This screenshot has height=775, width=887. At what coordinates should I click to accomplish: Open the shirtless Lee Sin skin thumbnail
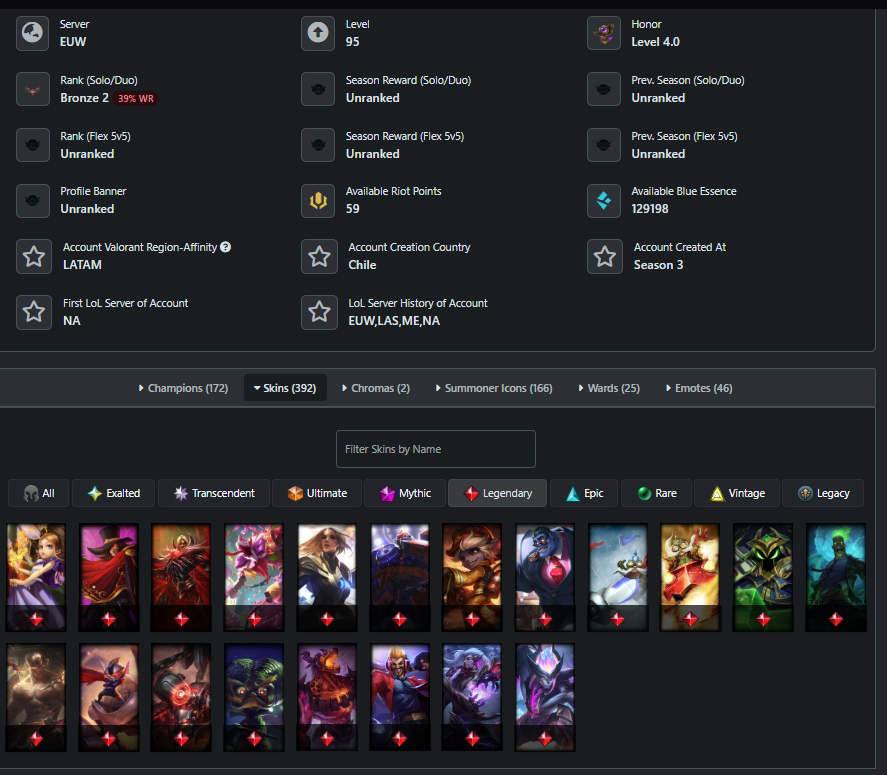[36, 697]
